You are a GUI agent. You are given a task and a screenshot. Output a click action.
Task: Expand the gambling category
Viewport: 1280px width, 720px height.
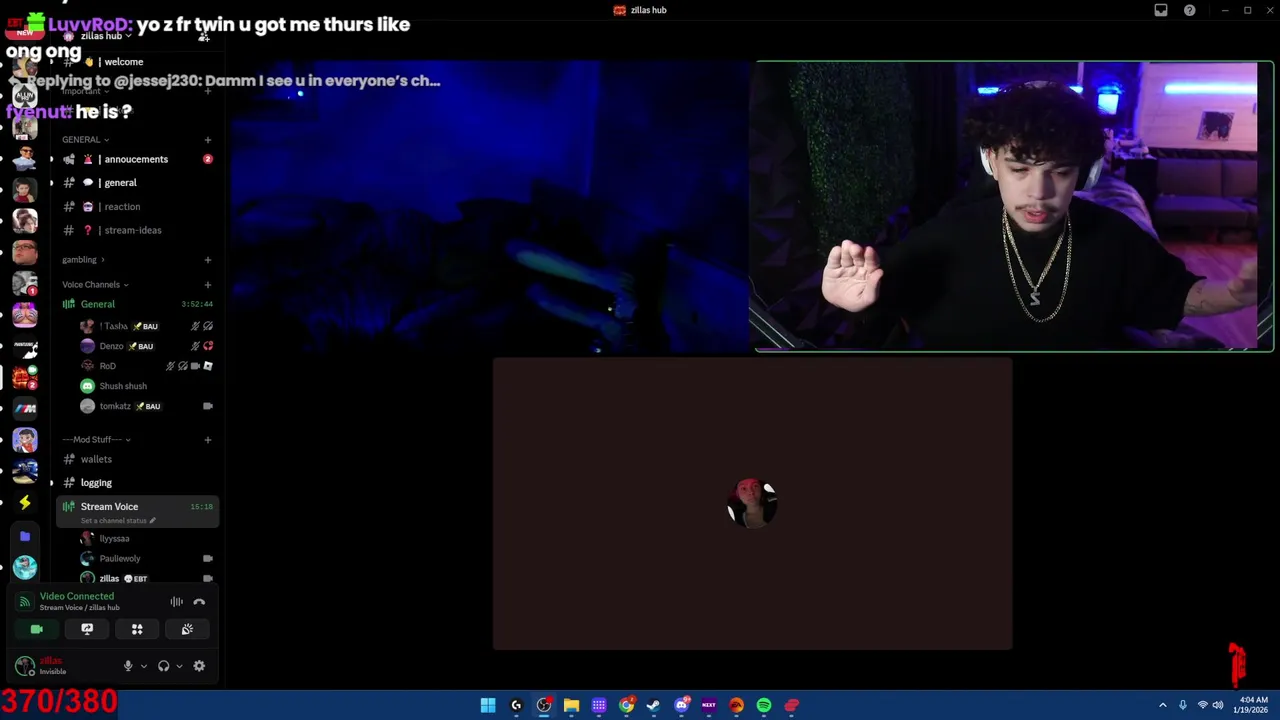tap(83, 260)
